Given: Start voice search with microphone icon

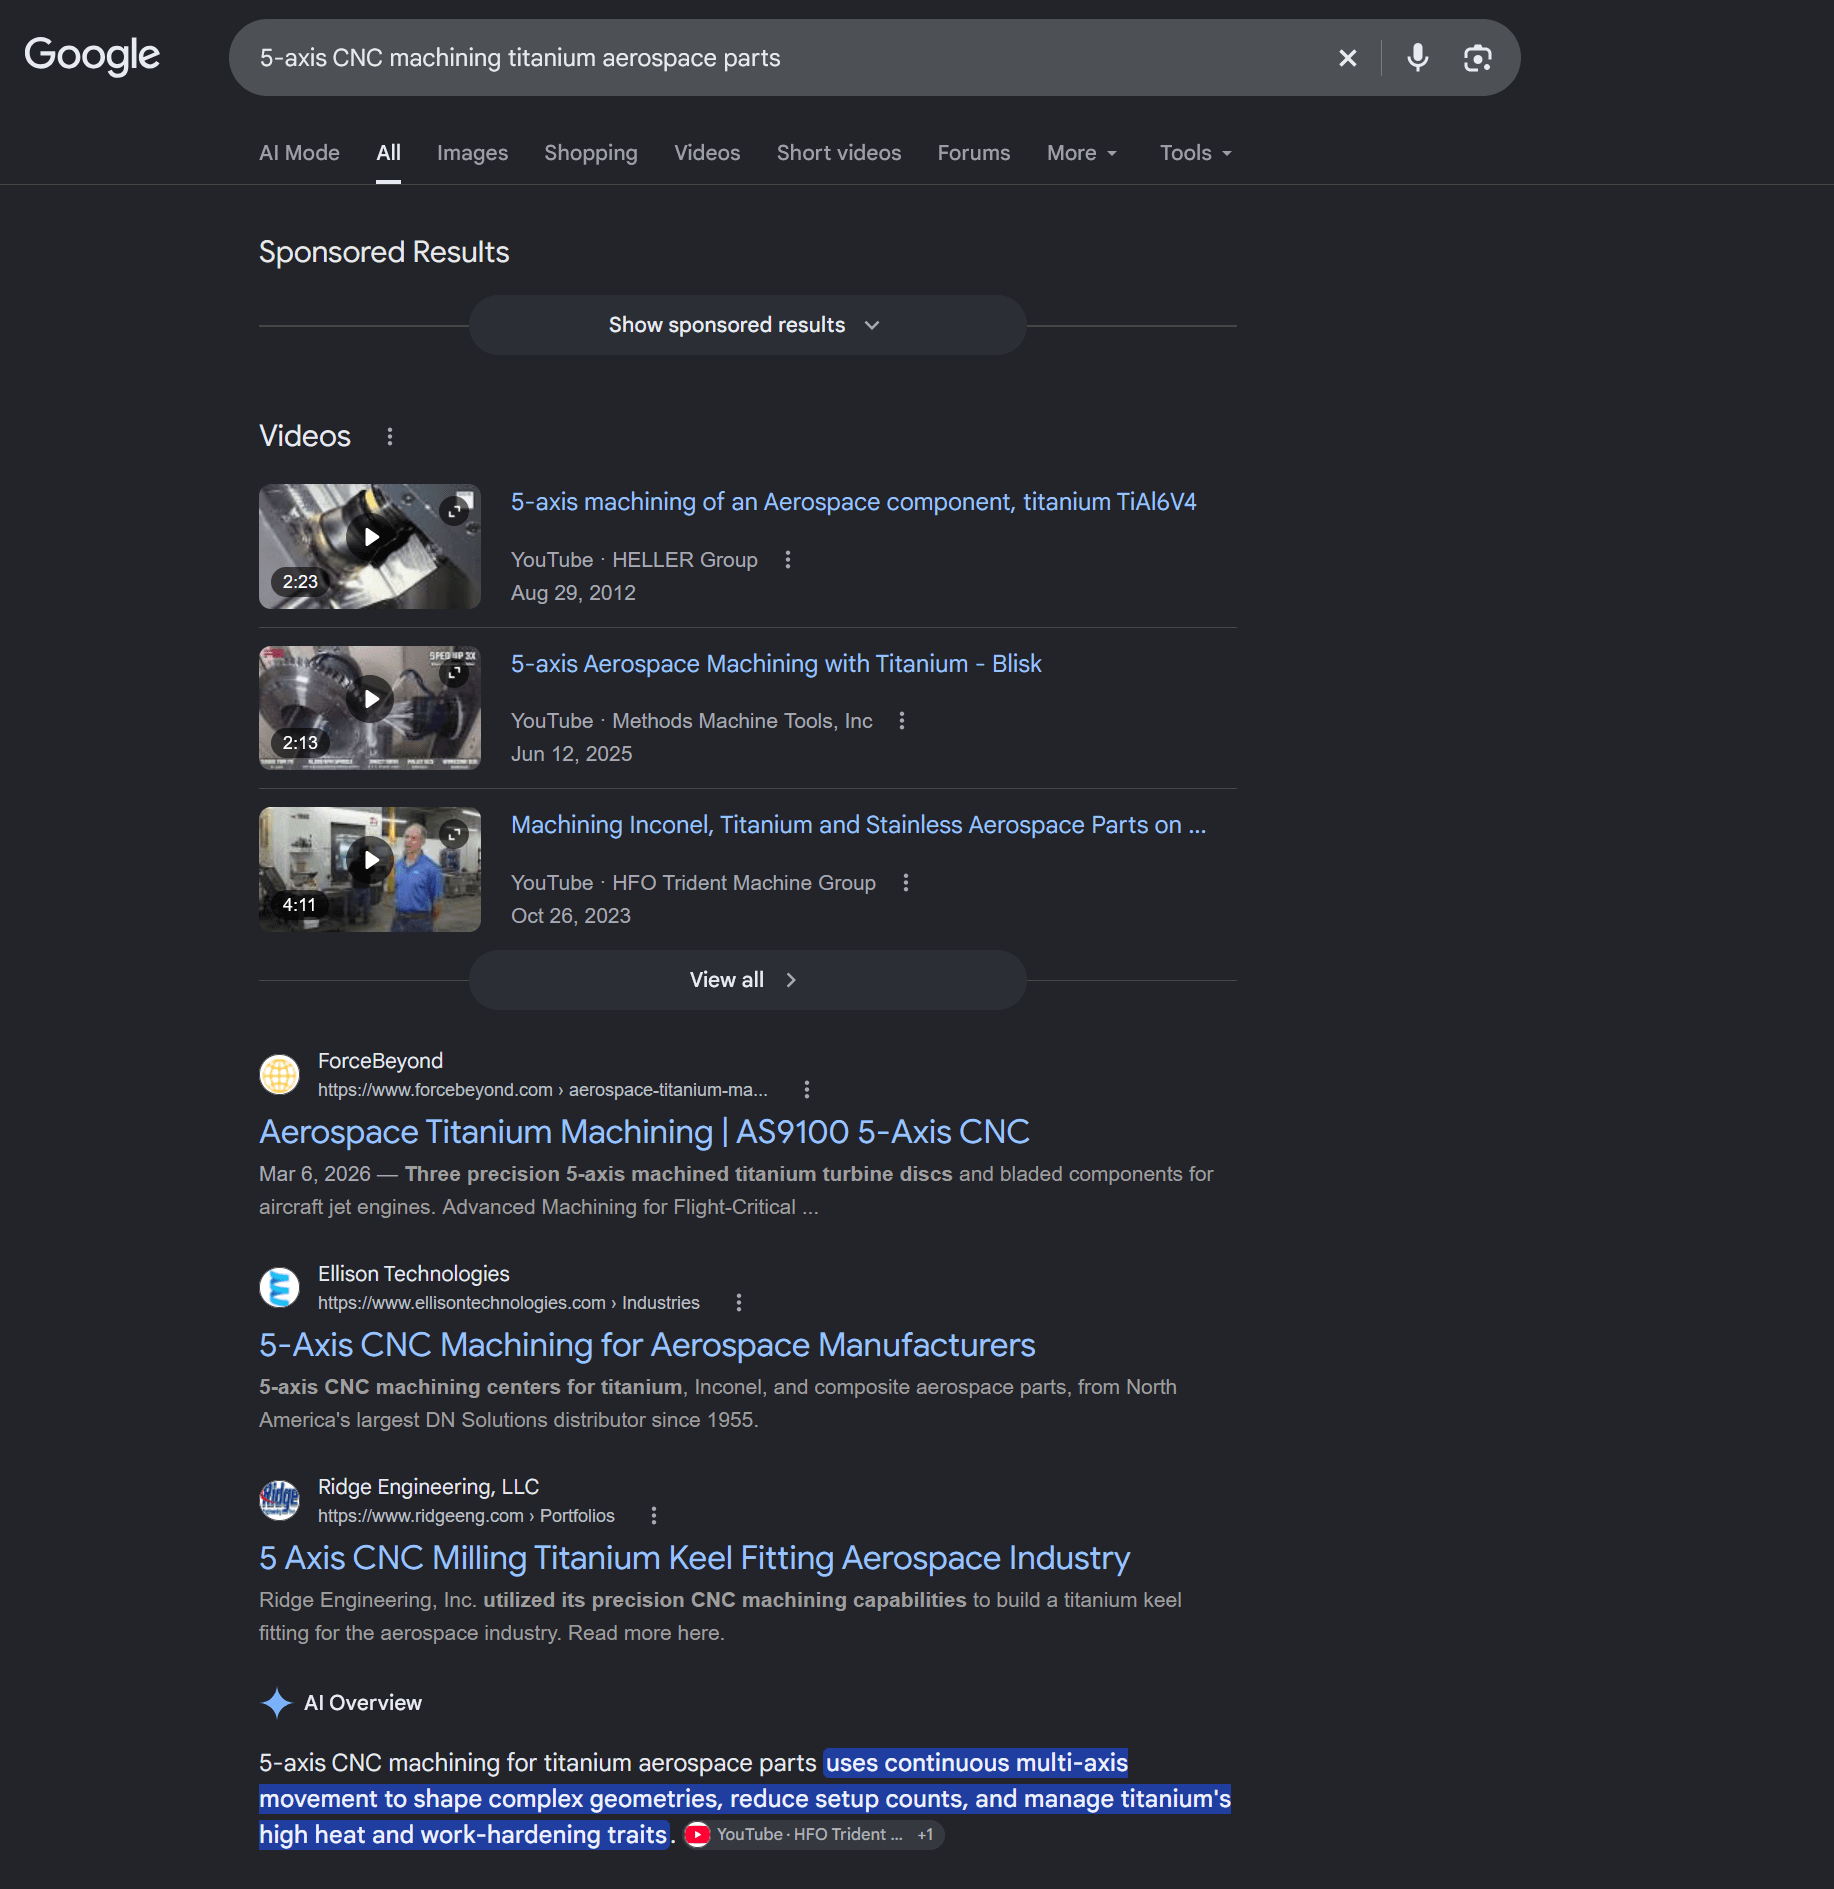Looking at the screenshot, I should 1417,58.
